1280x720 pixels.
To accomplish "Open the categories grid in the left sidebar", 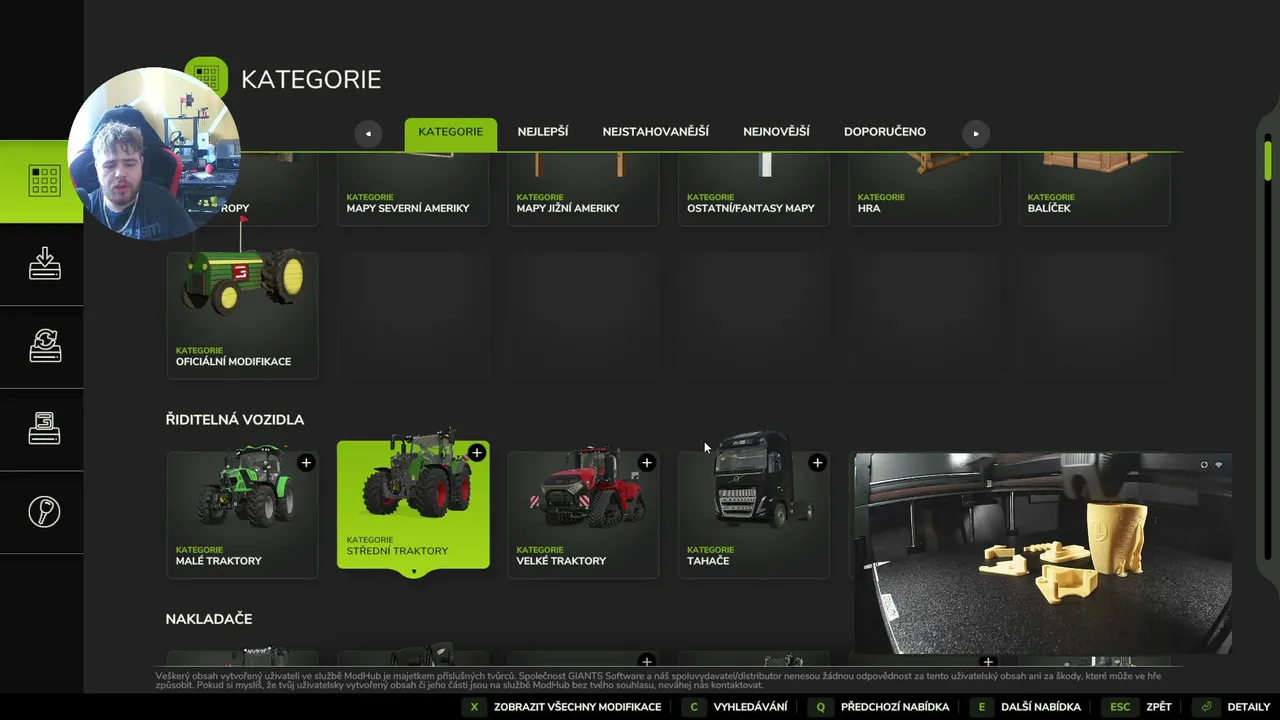I will point(42,181).
